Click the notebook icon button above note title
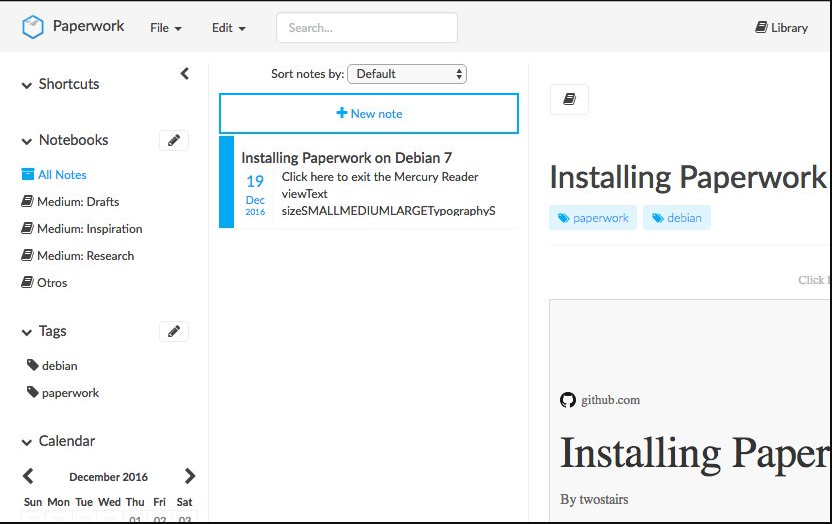The image size is (832, 524). pos(569,99)
